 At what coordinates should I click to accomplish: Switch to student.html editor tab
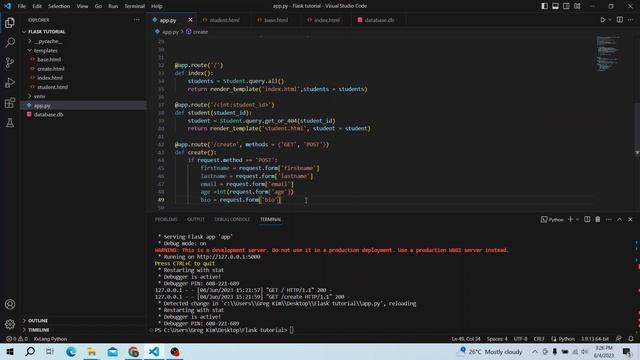coord(224,20)
